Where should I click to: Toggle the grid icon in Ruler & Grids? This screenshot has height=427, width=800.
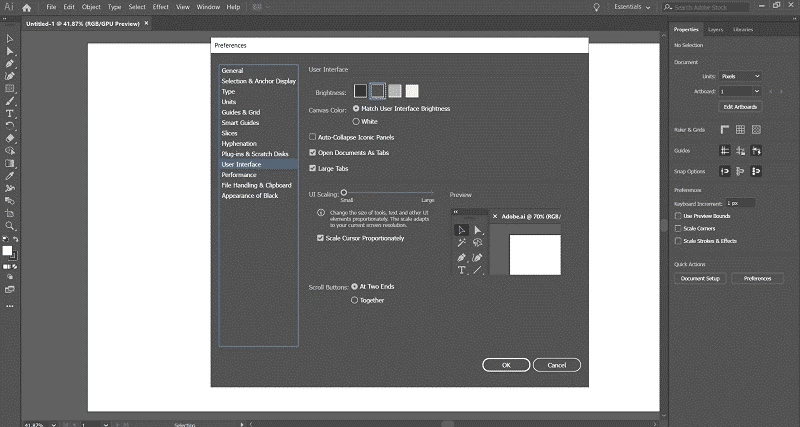[740, 129]
